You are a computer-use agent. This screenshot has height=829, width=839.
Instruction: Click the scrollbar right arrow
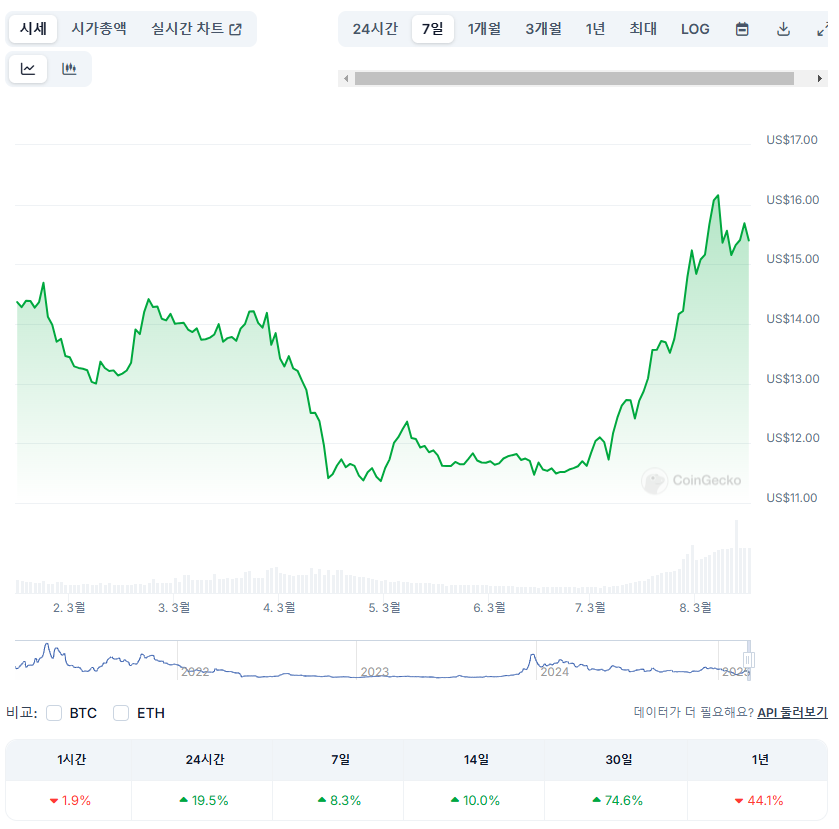pos(820,79)
